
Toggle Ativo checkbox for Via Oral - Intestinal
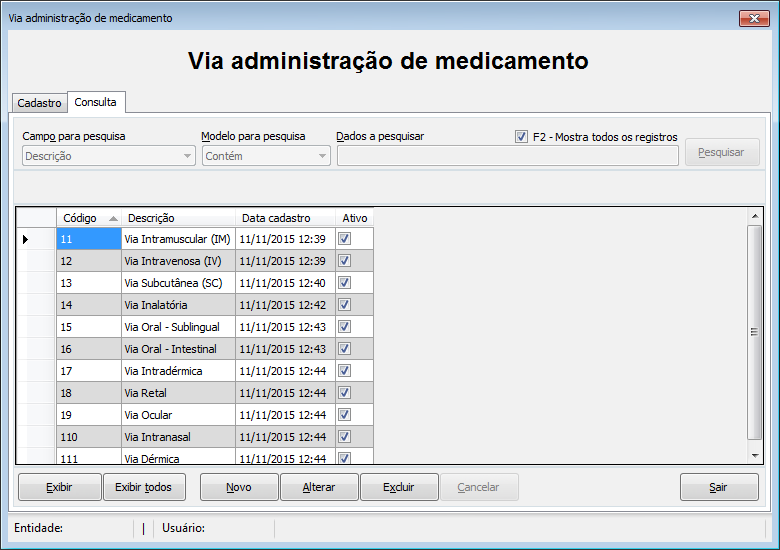tap(345, 349)
